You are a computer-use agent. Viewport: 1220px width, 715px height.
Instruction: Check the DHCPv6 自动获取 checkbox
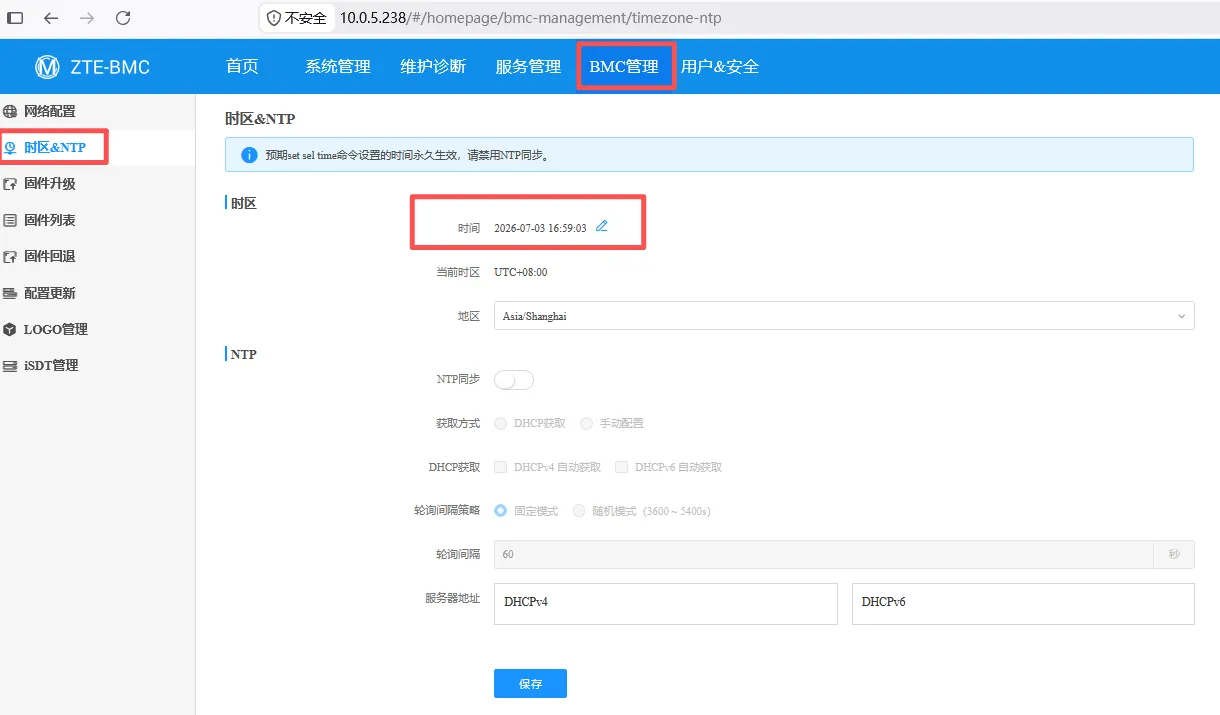pyautogui.click(x=621, y=467)
